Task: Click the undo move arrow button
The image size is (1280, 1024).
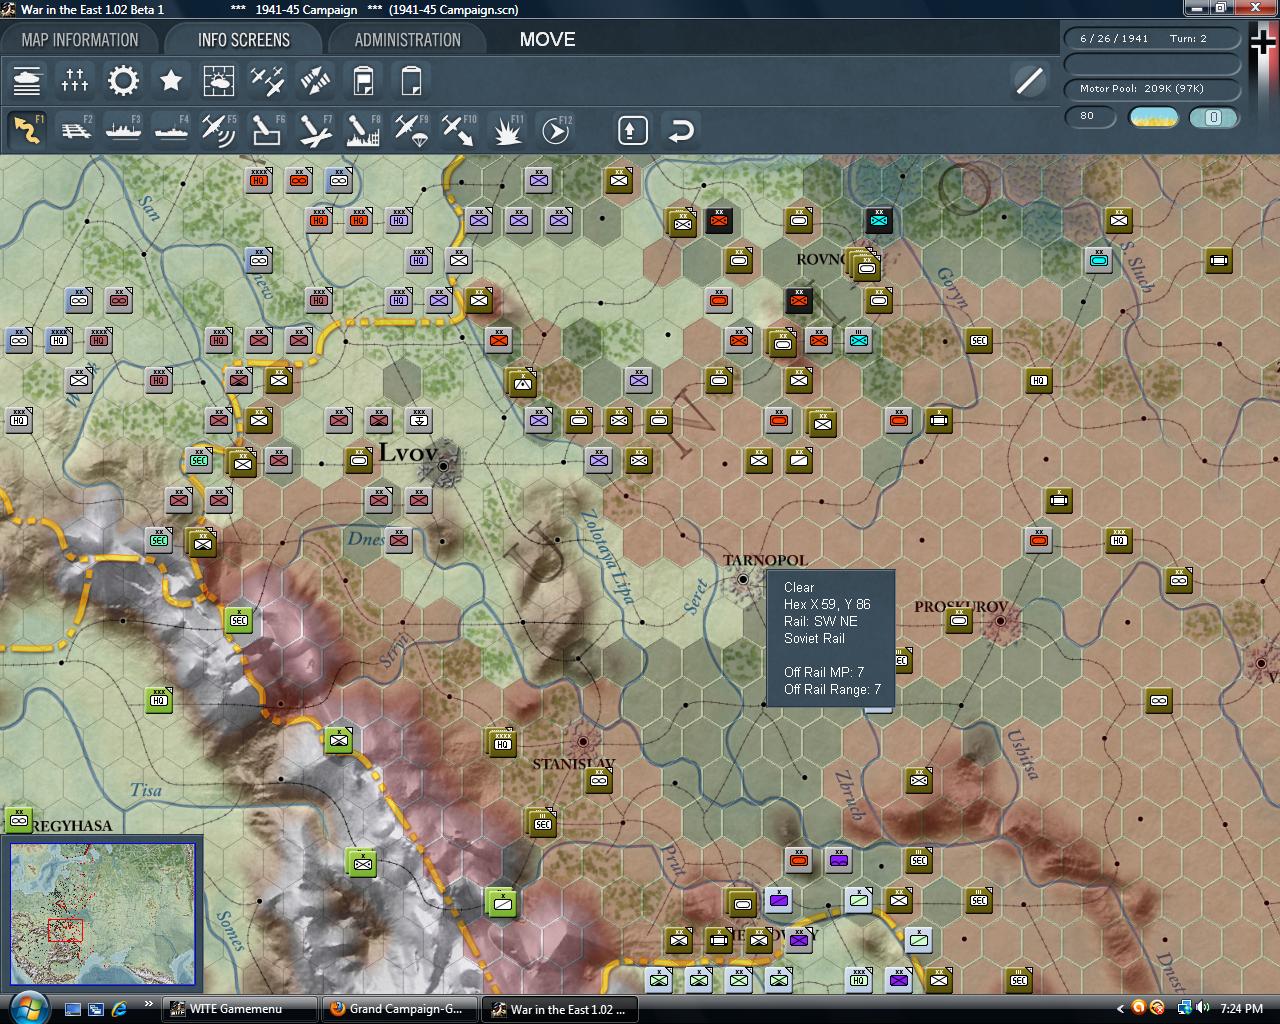Action: [681, 130]
